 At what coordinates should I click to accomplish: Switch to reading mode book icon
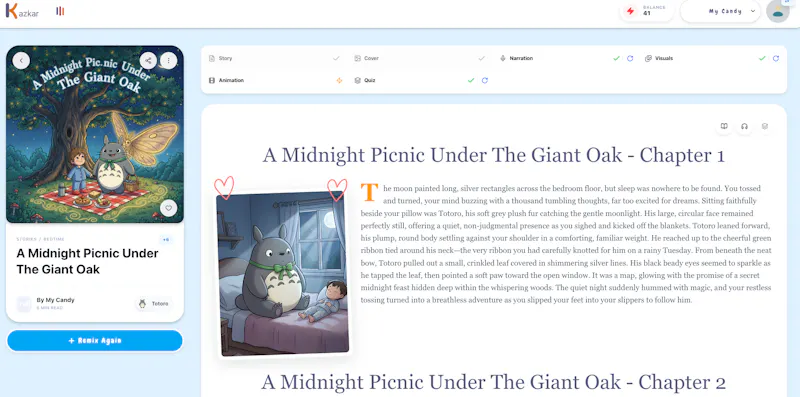(x=723, y=126)
